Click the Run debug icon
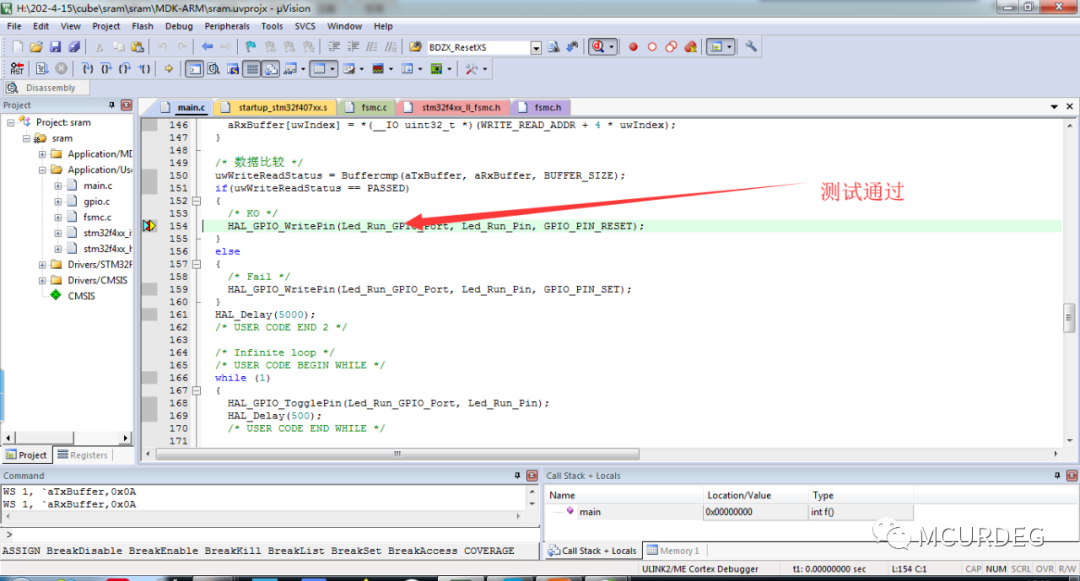This screenshot has height=581, width=1080. tap(42, 69)
